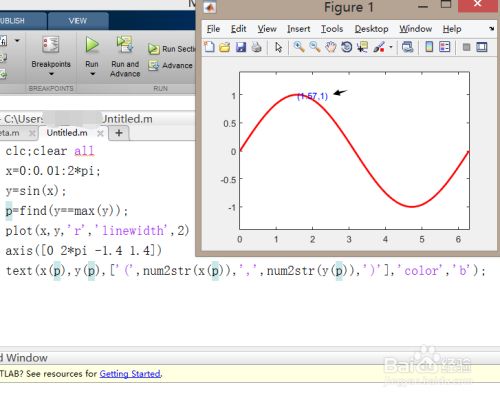Viewport: 500px width, 398px height.
Task: Open the Getting Started link
Action: click(x=130, y=374)
